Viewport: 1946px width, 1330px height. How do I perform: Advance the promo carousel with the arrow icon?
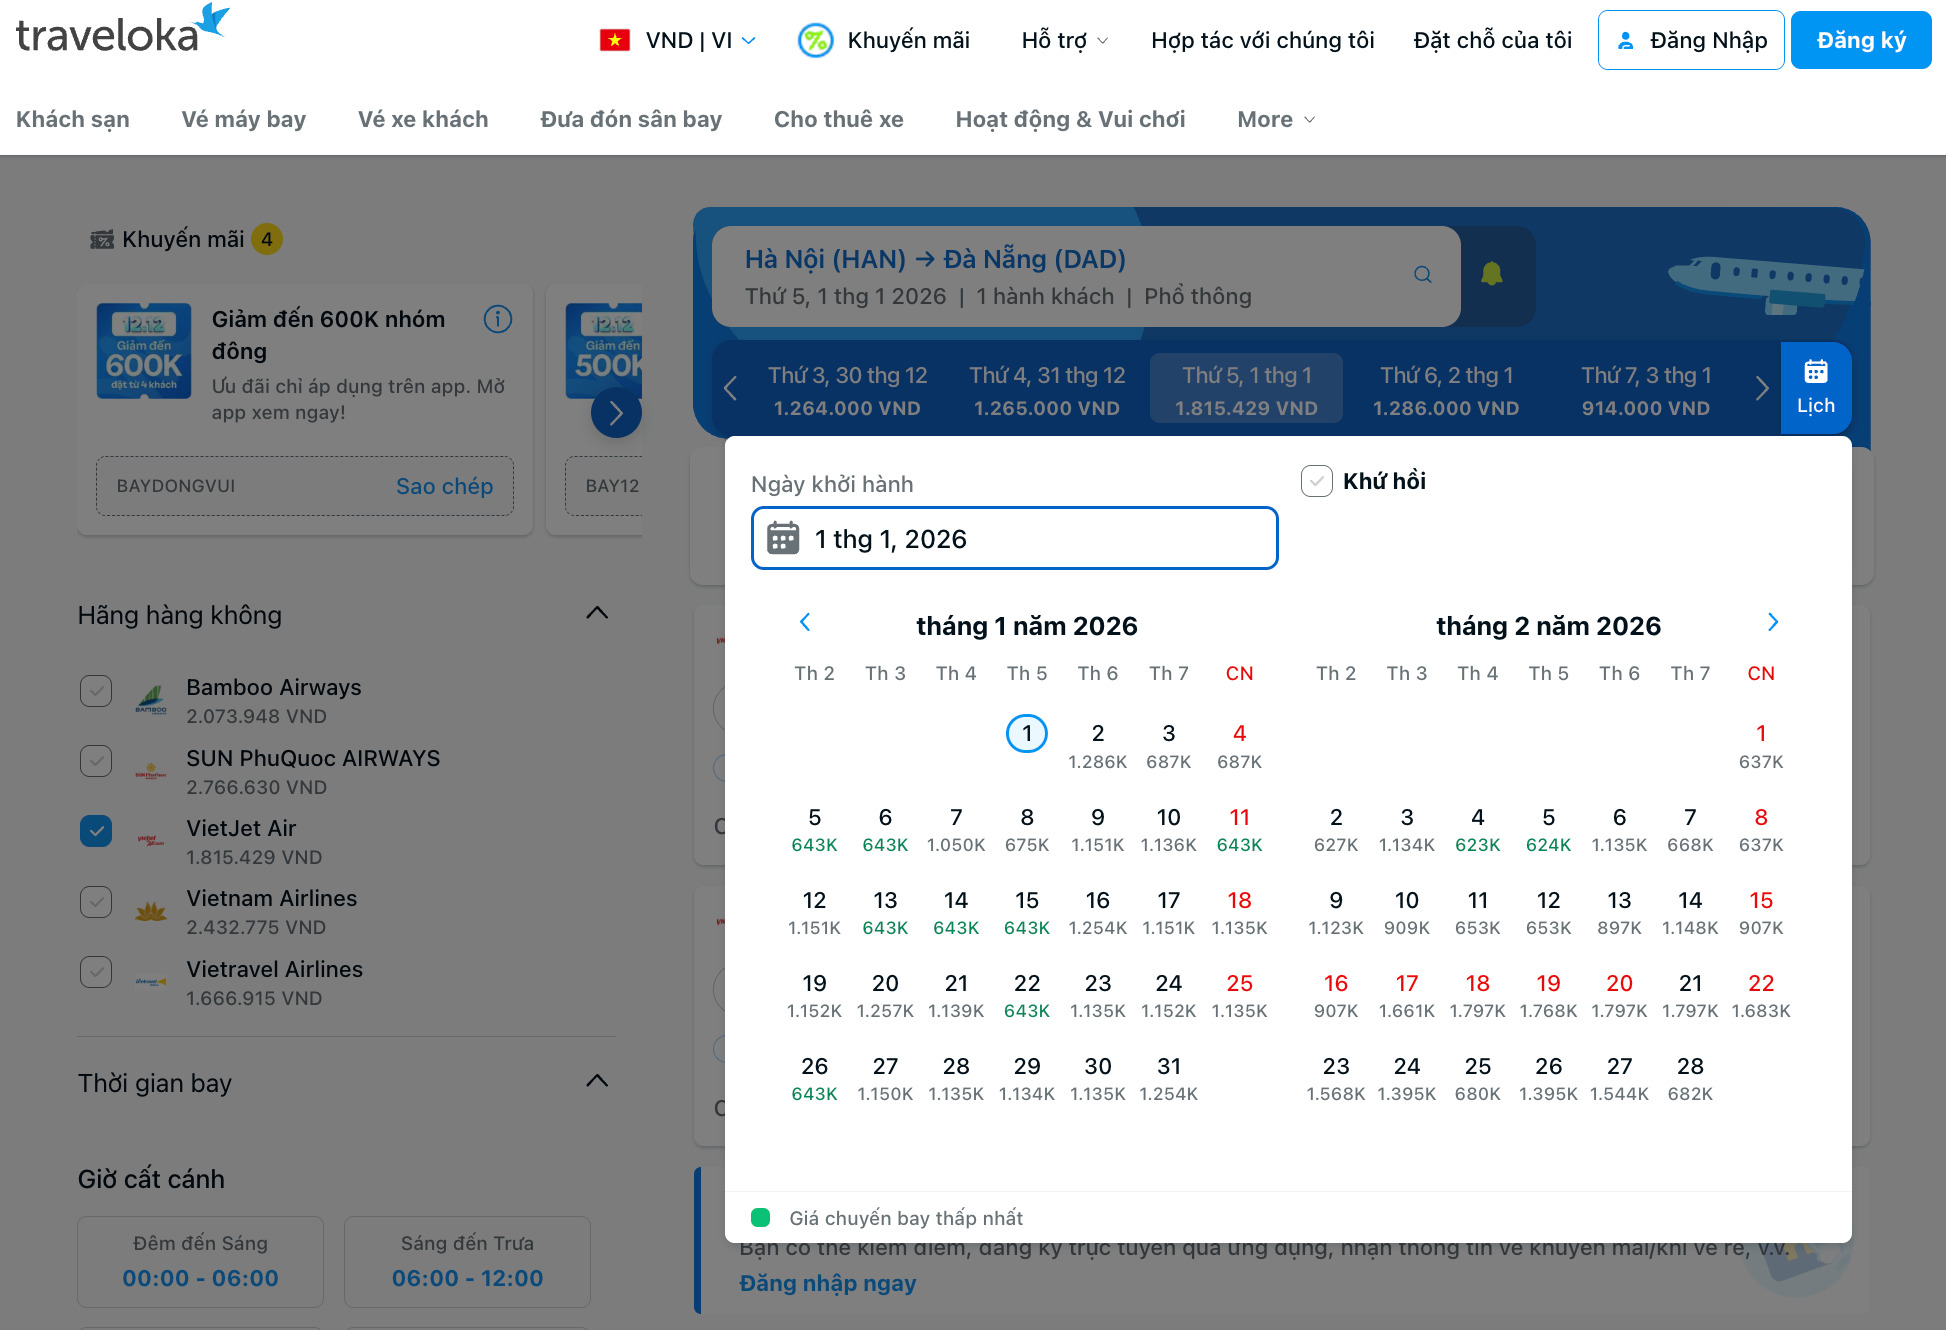615,412
